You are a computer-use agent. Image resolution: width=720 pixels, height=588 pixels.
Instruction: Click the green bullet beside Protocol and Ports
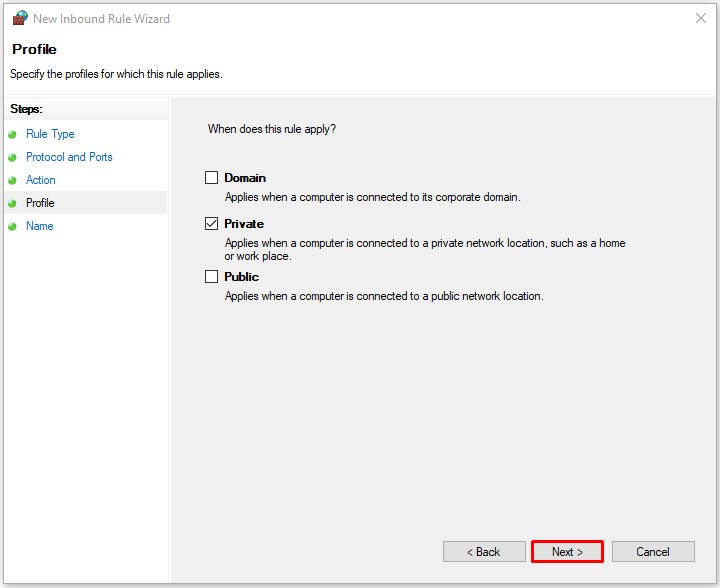(x=12, y=157)
